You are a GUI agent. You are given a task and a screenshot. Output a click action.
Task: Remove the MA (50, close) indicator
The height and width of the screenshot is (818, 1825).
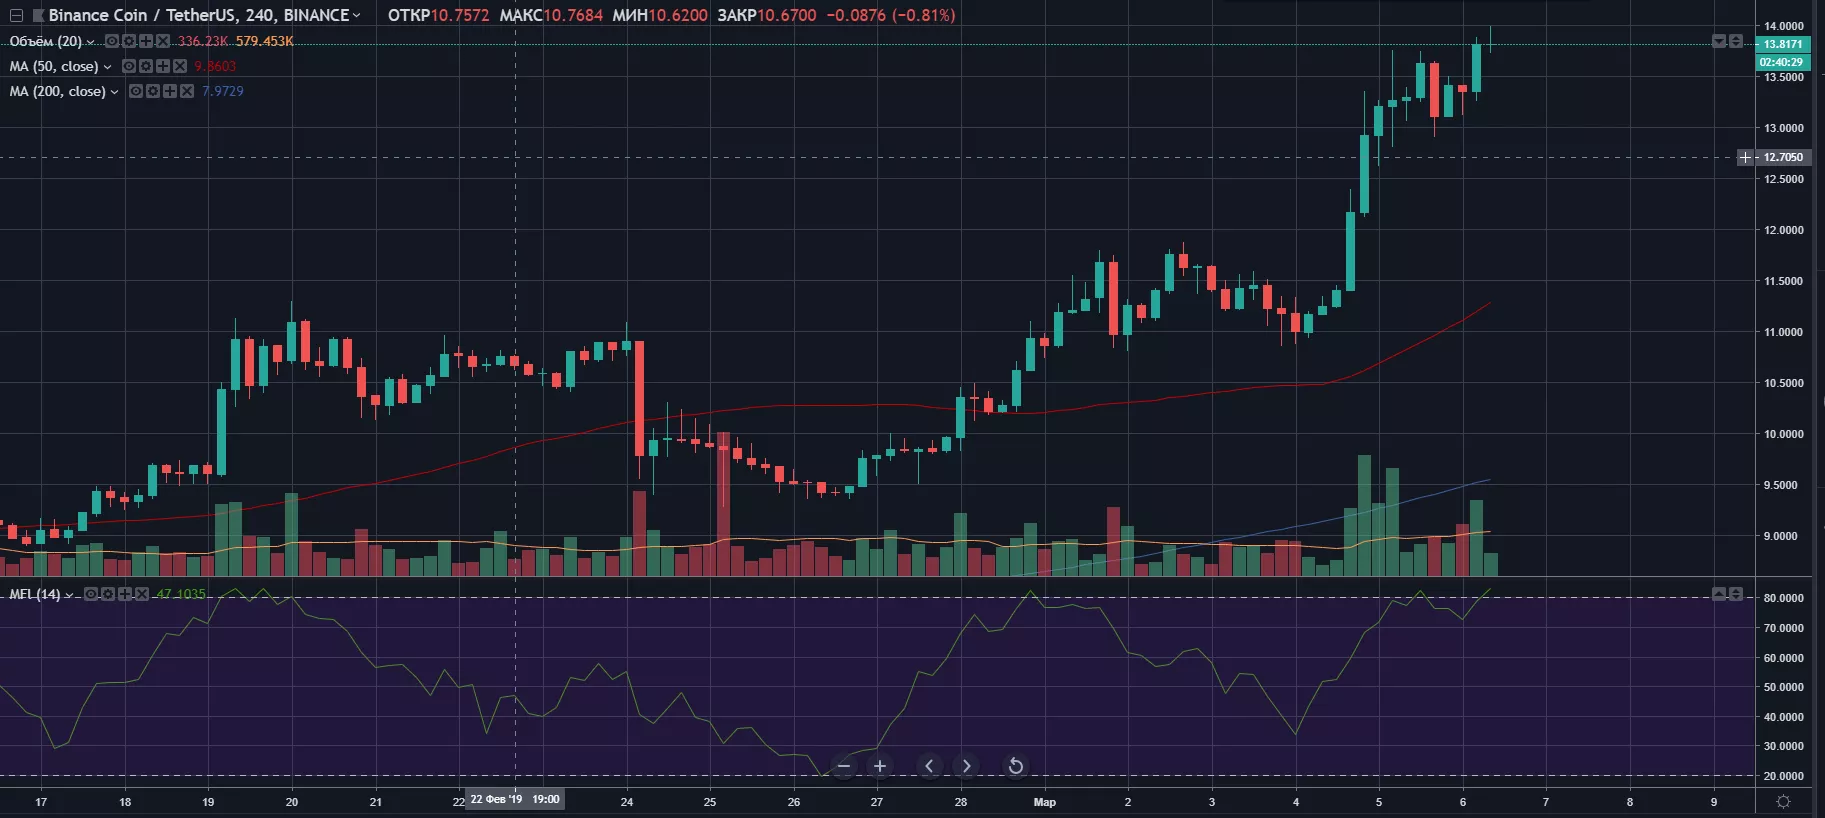pyautogui.click(x=180, y=66)
